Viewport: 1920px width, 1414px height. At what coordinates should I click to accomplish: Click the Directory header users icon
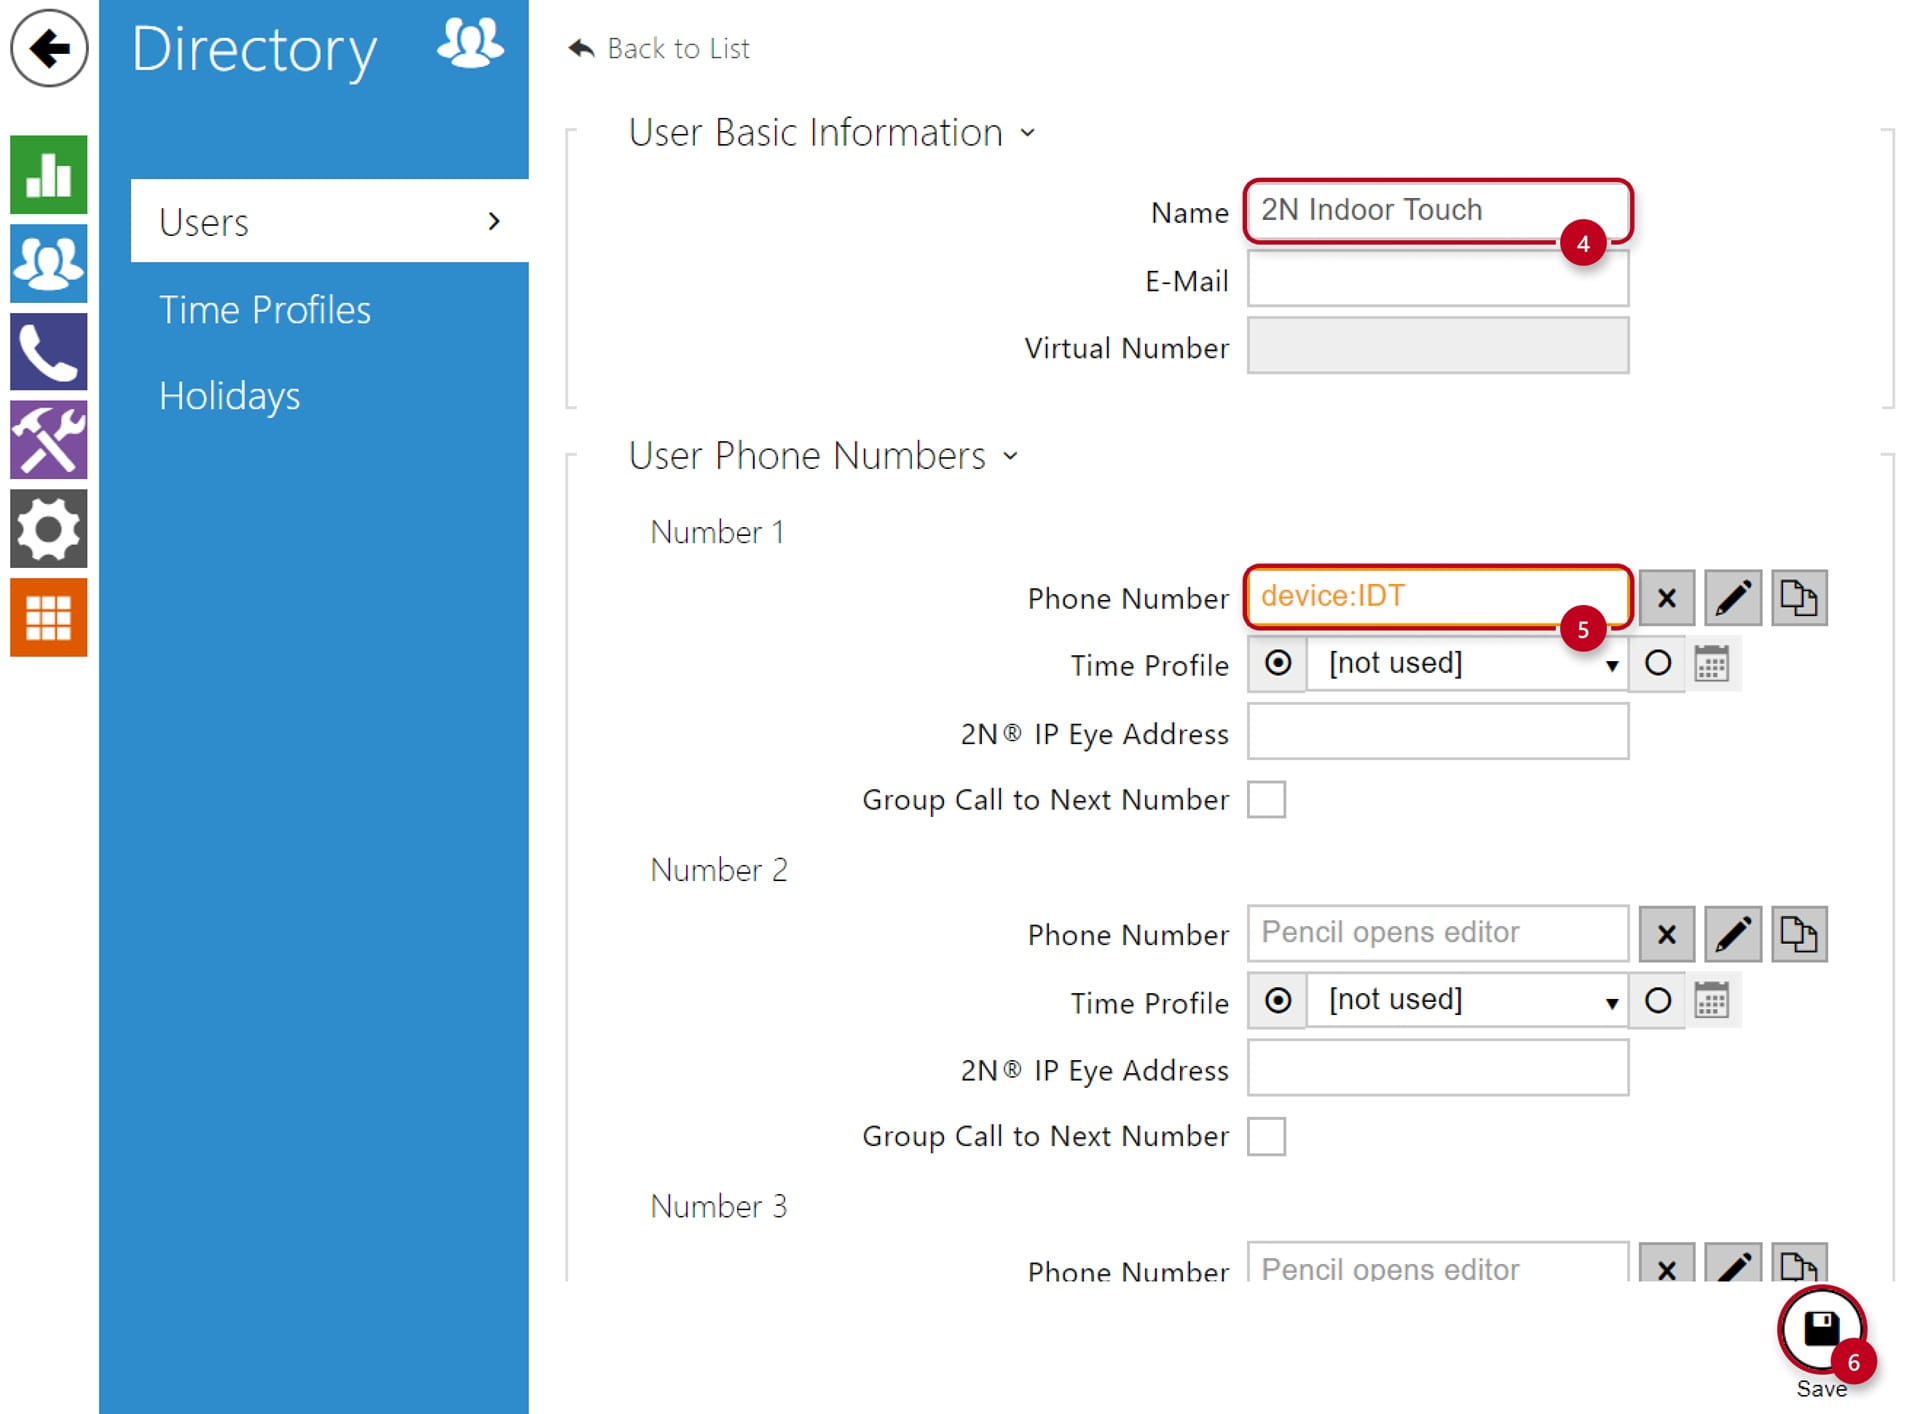pos(470,44)
